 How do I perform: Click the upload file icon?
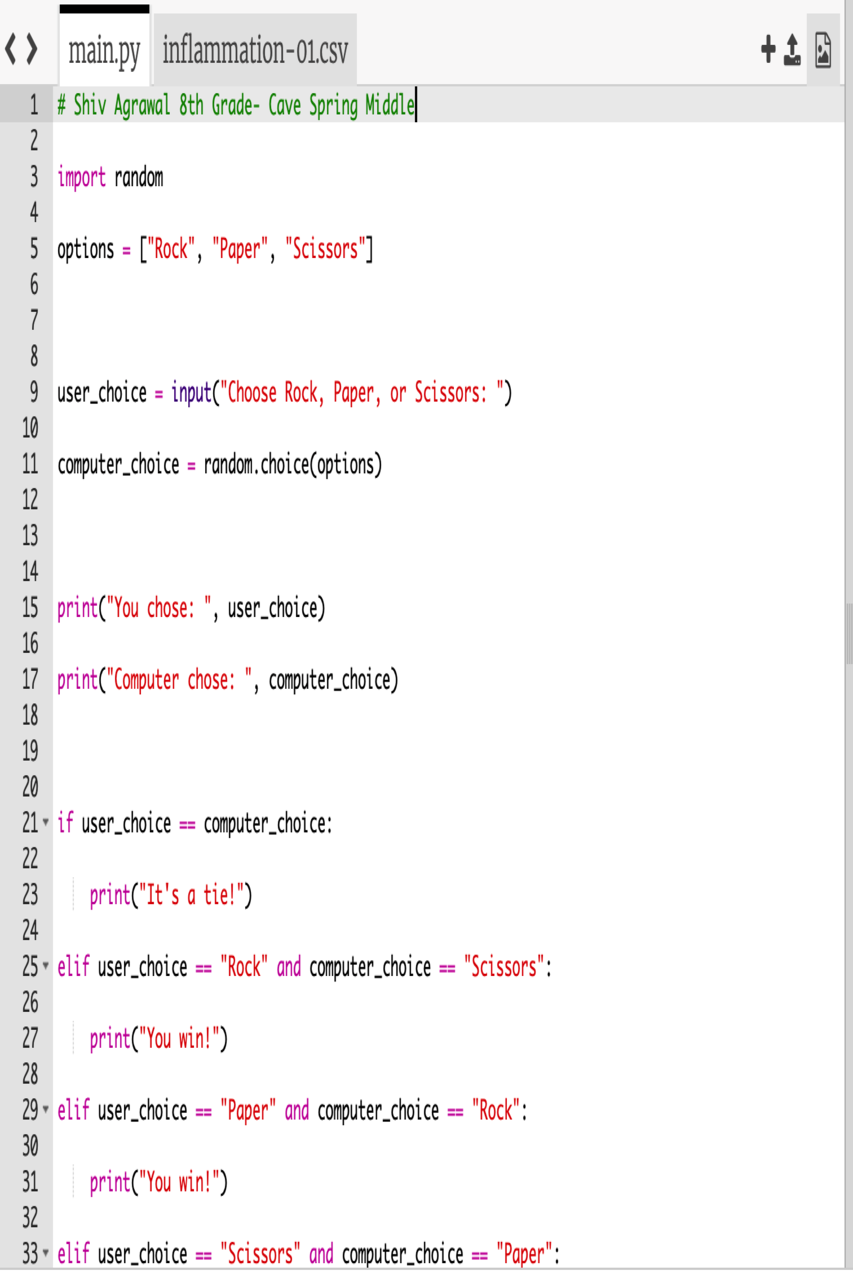[792, 50]
